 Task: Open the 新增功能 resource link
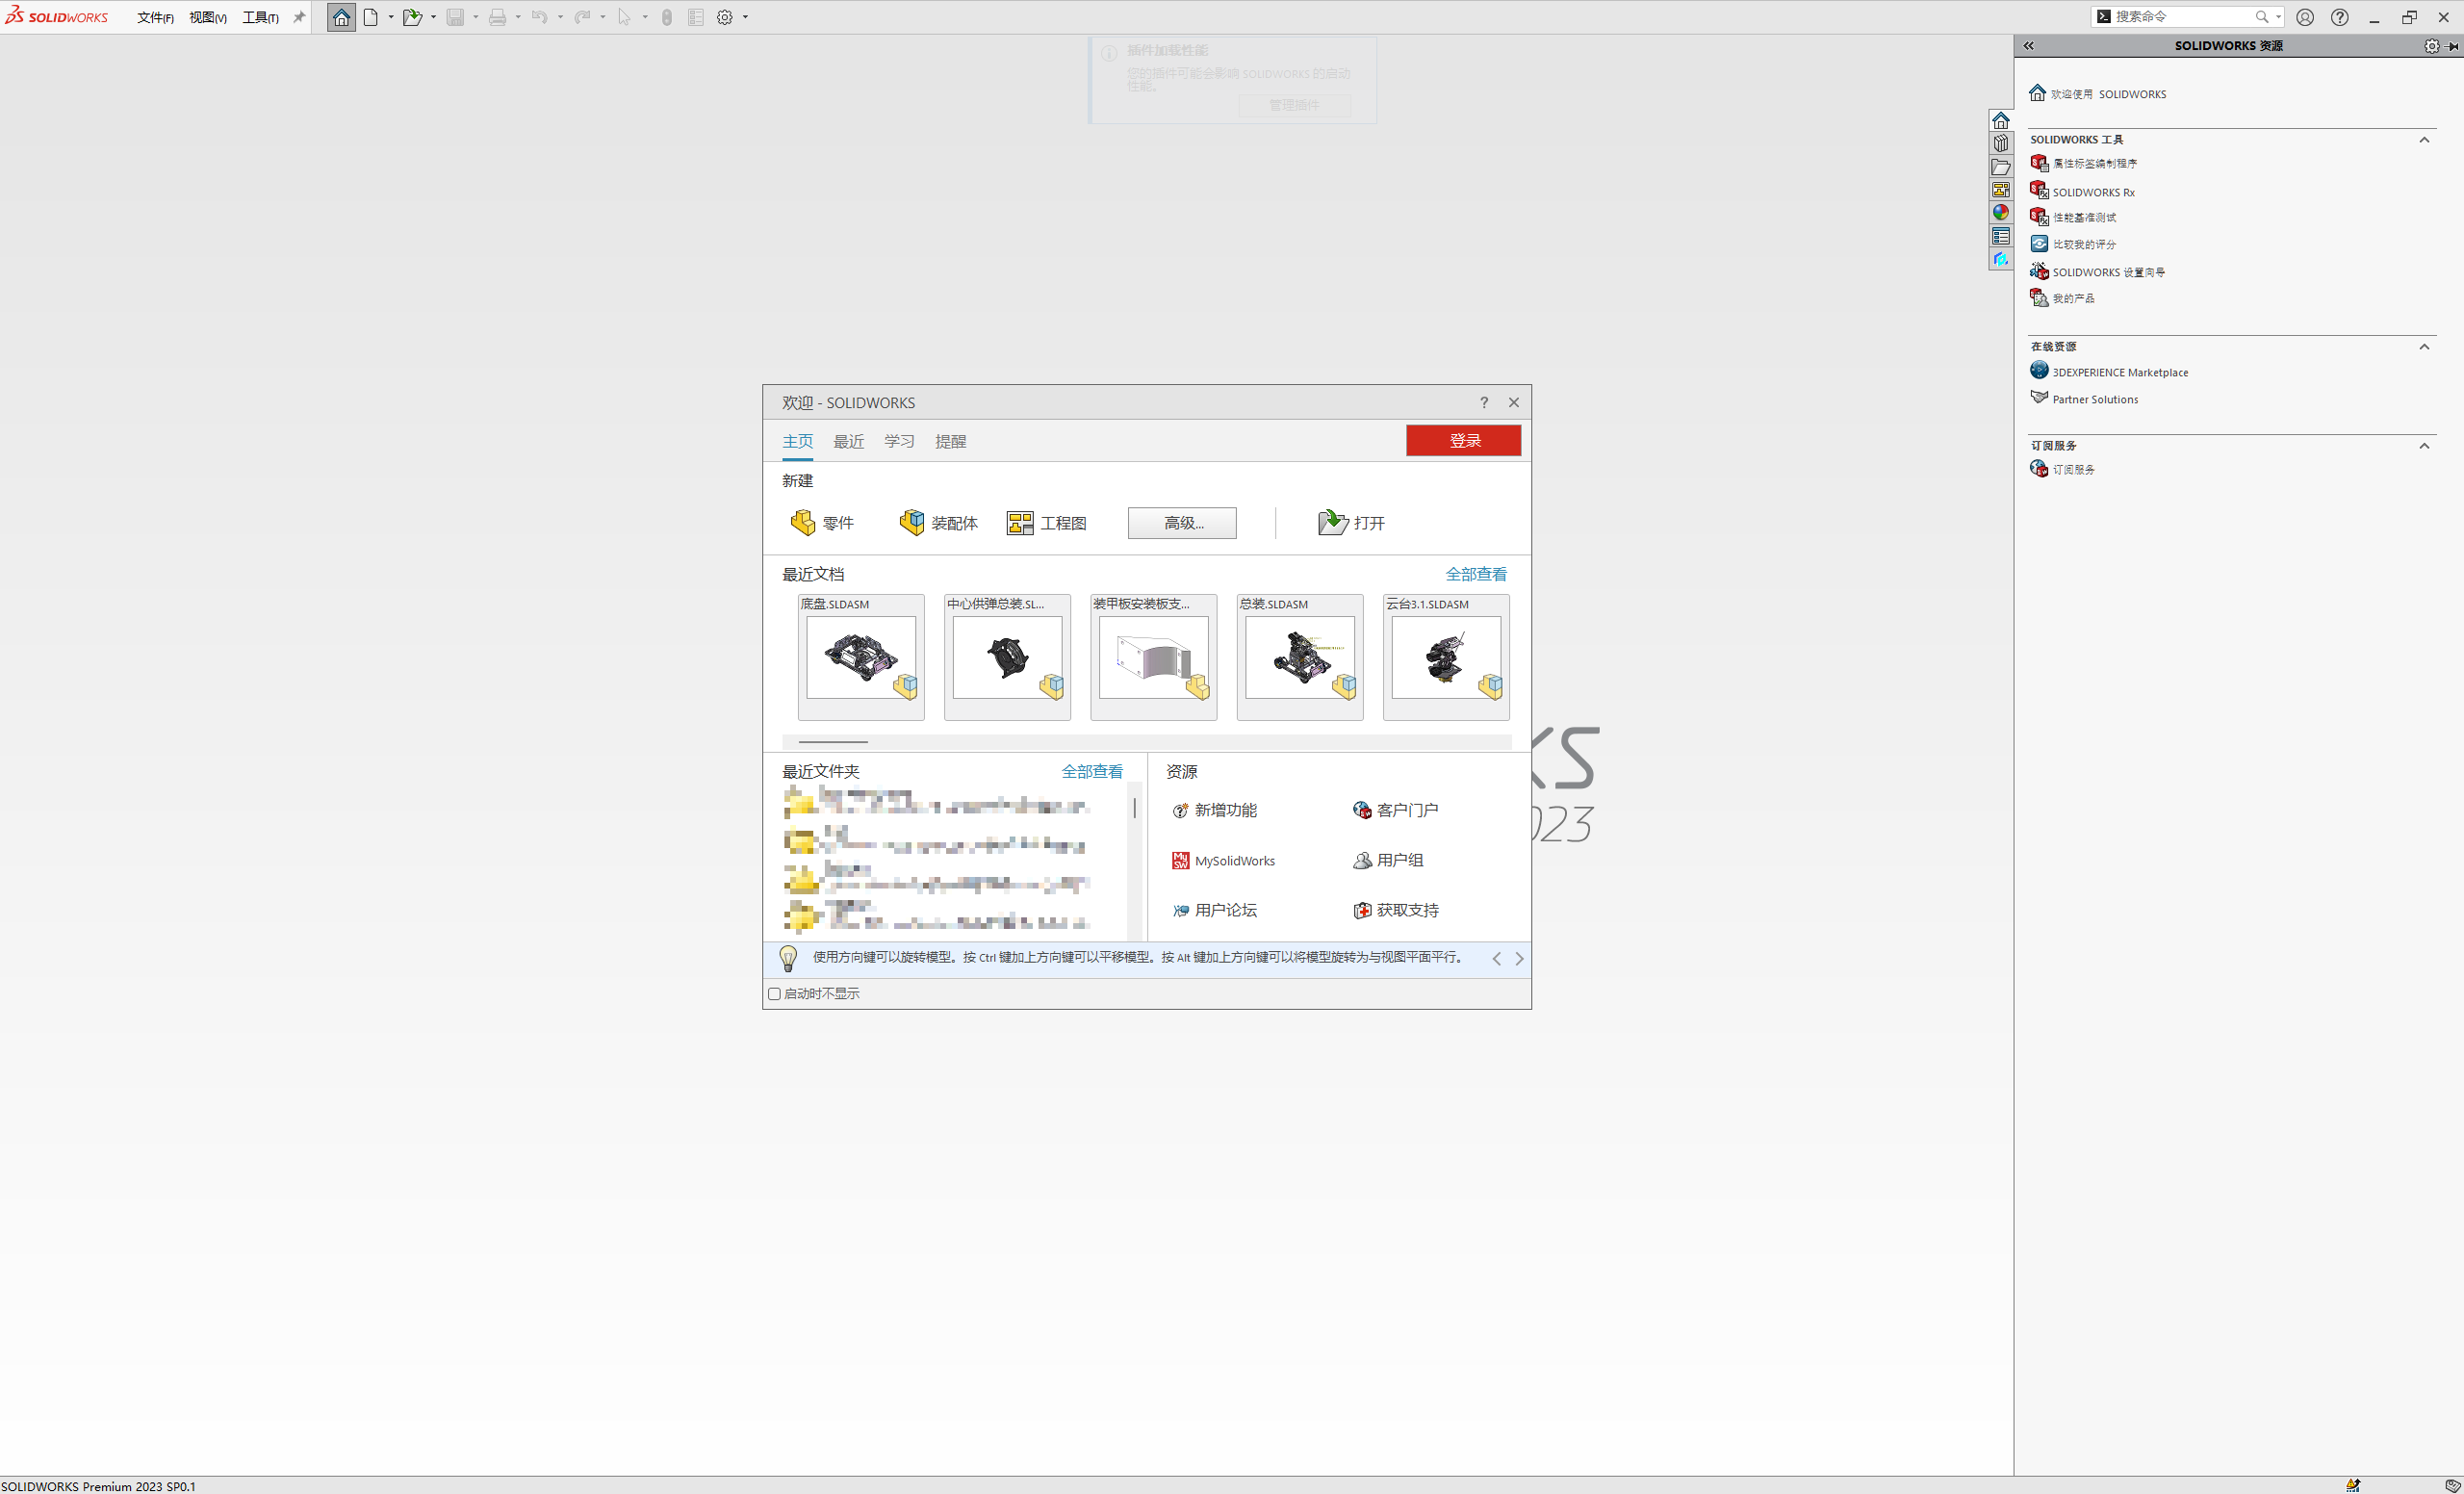click(x=1214, y=810)
